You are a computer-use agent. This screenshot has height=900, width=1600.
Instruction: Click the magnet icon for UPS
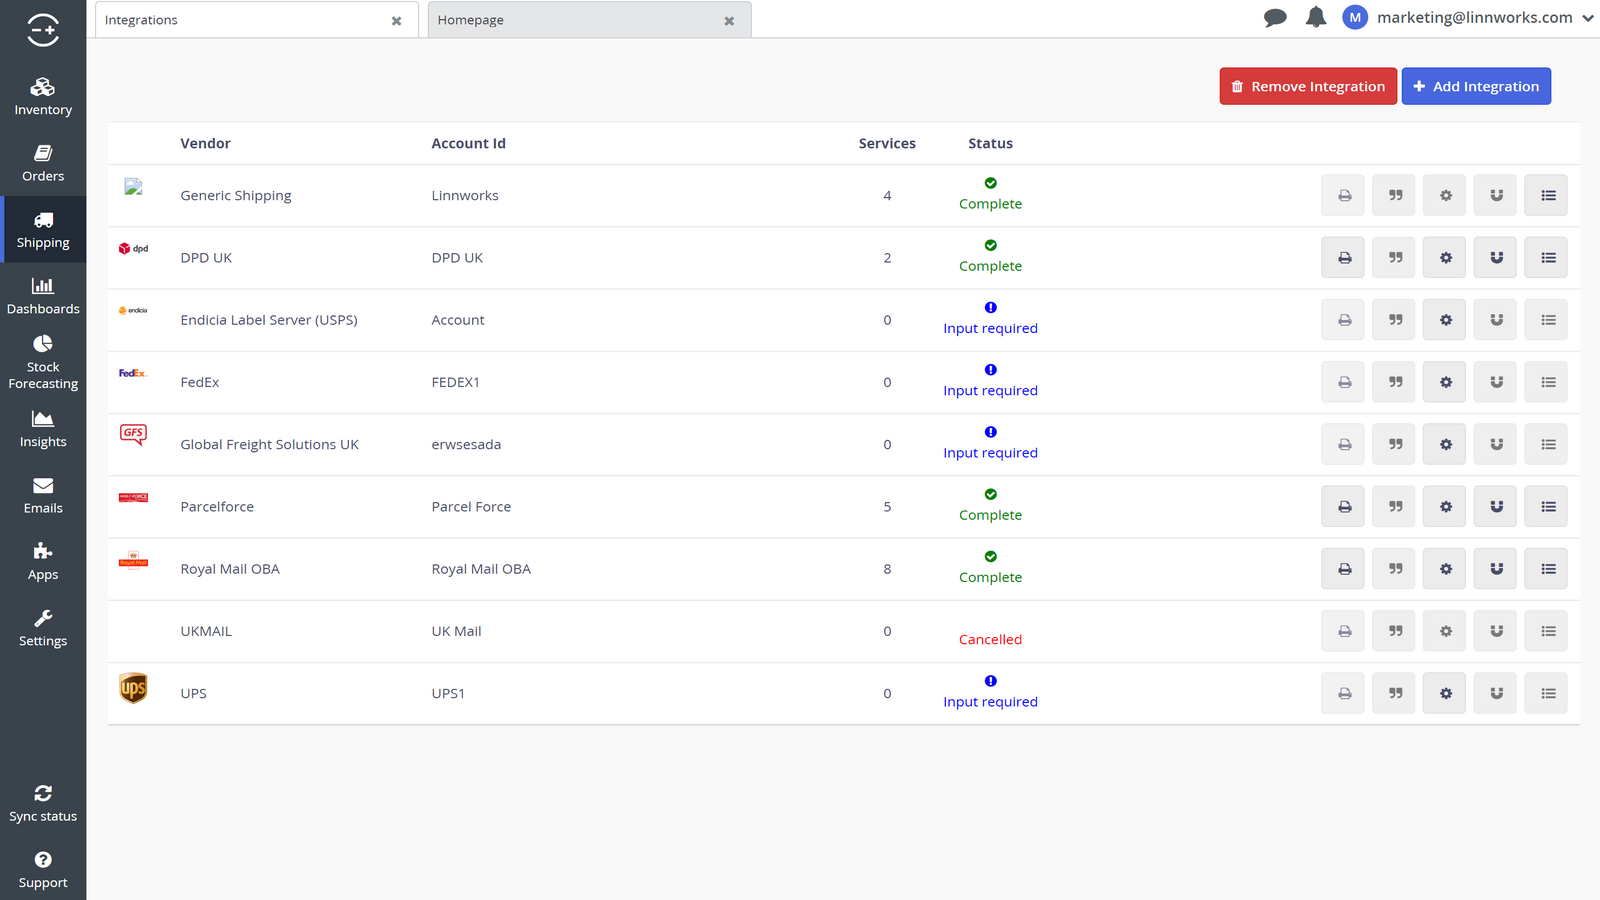coord(1496,693)
